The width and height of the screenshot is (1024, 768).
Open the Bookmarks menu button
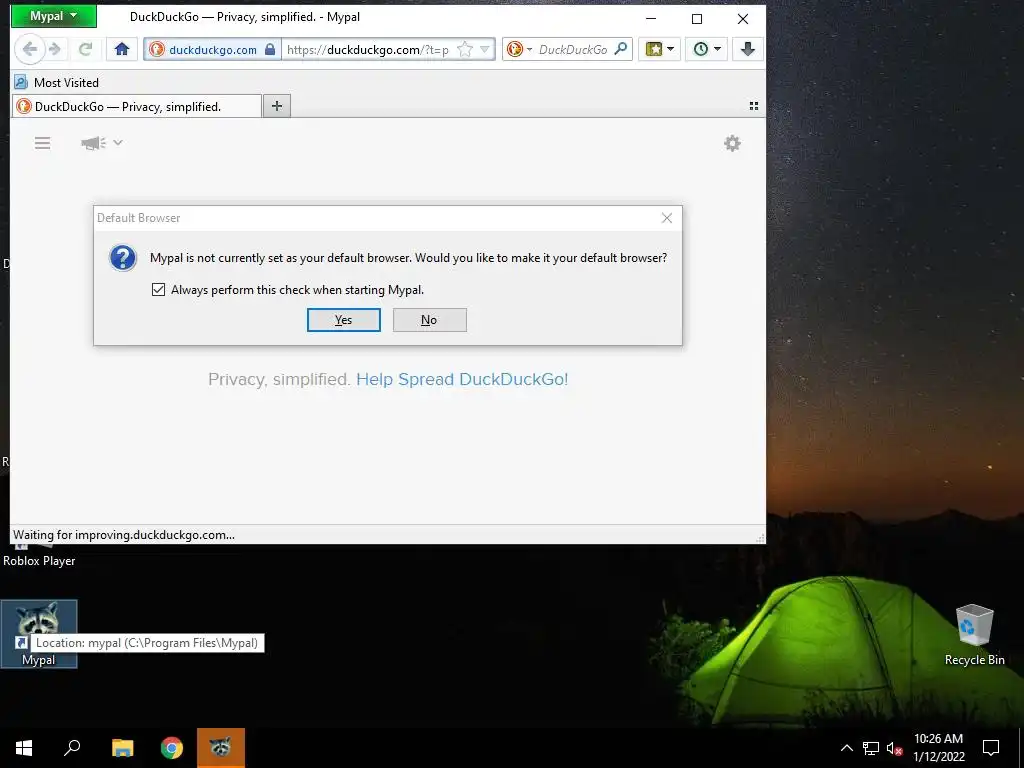click(659, 49)
